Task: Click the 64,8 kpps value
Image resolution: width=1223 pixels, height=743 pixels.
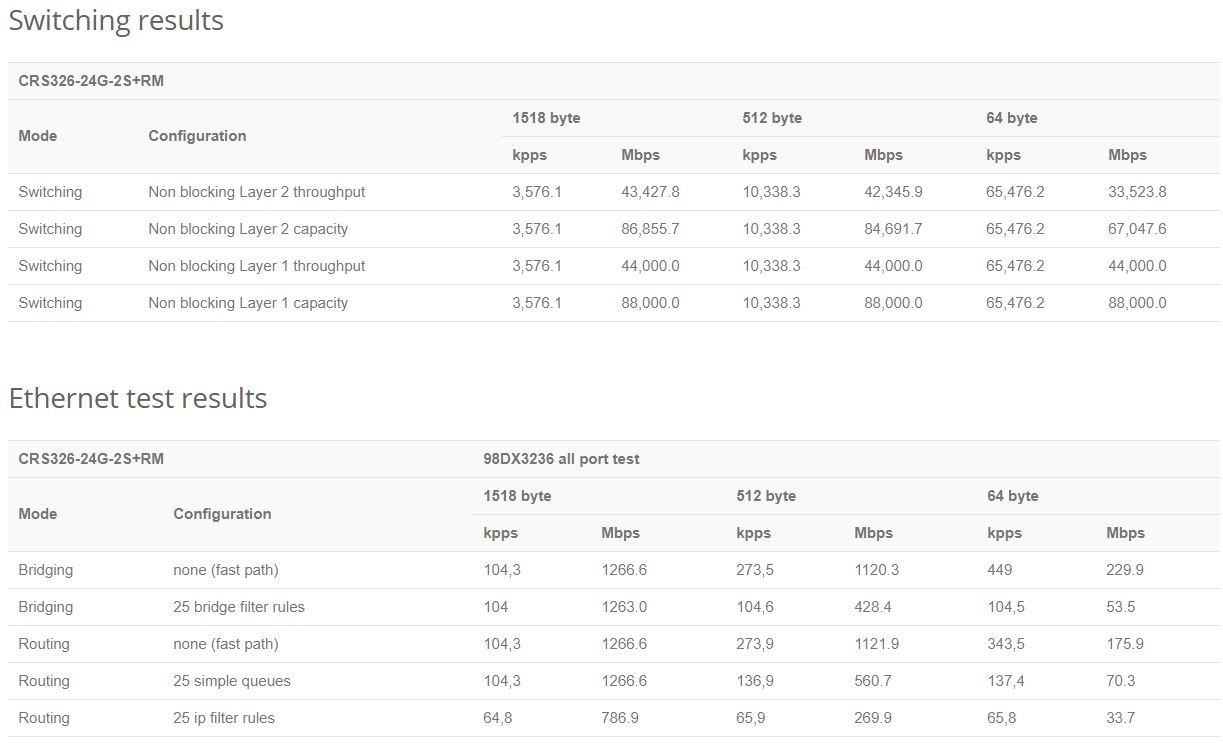Action: [498, 718]
